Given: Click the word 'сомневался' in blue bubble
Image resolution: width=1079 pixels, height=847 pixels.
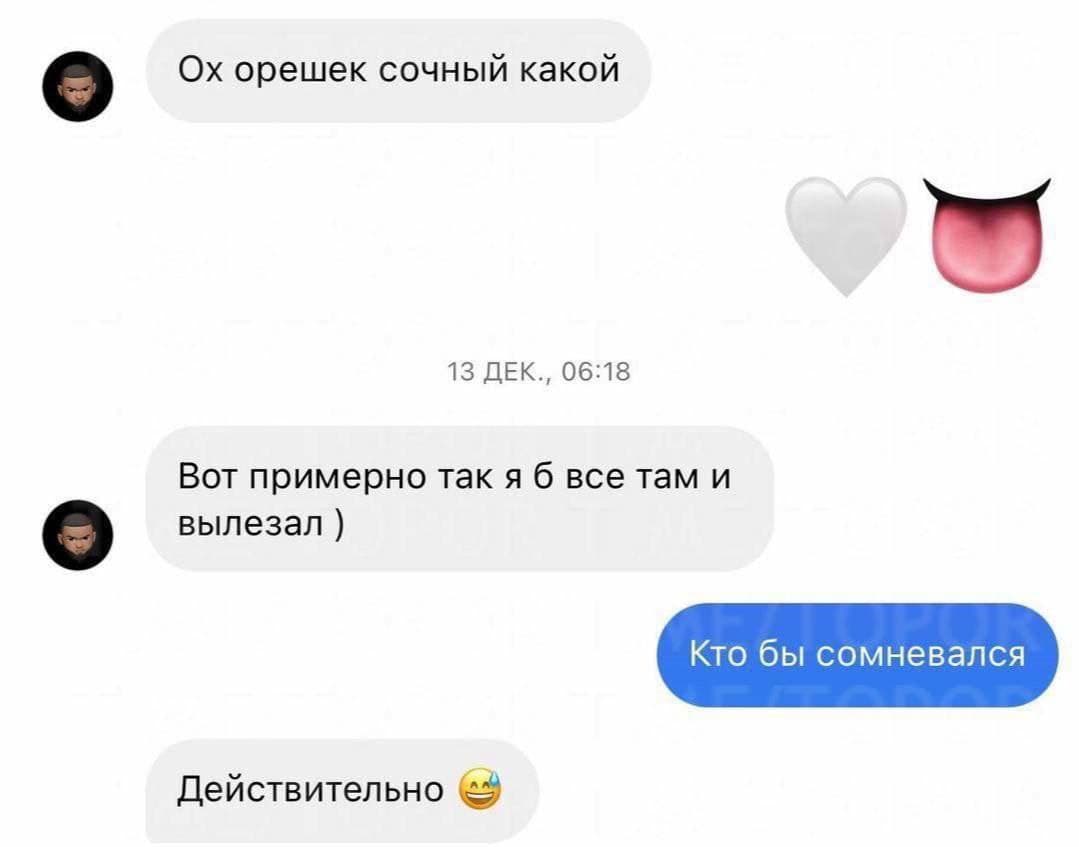Looking at the screenshot, I should click(x=921, y=654).
